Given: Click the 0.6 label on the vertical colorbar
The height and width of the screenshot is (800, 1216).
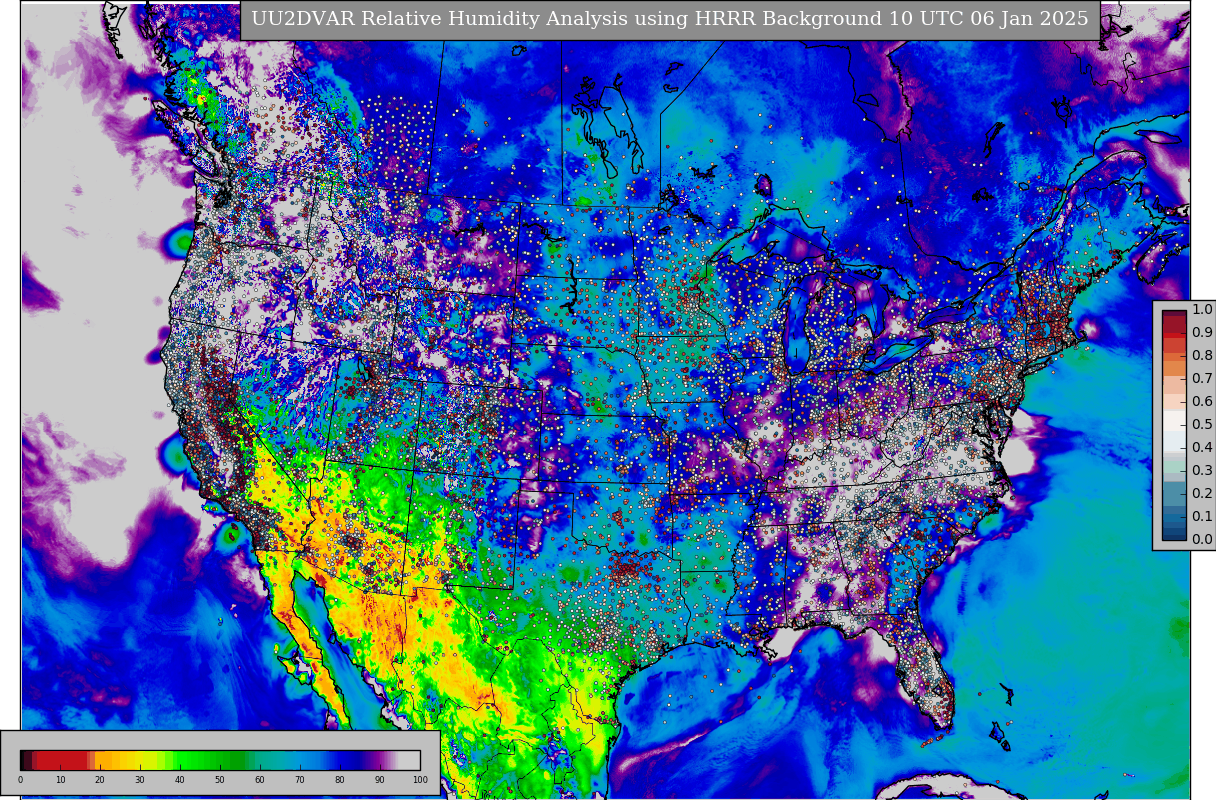Looking at the screenshot, I should (1202, 401).
